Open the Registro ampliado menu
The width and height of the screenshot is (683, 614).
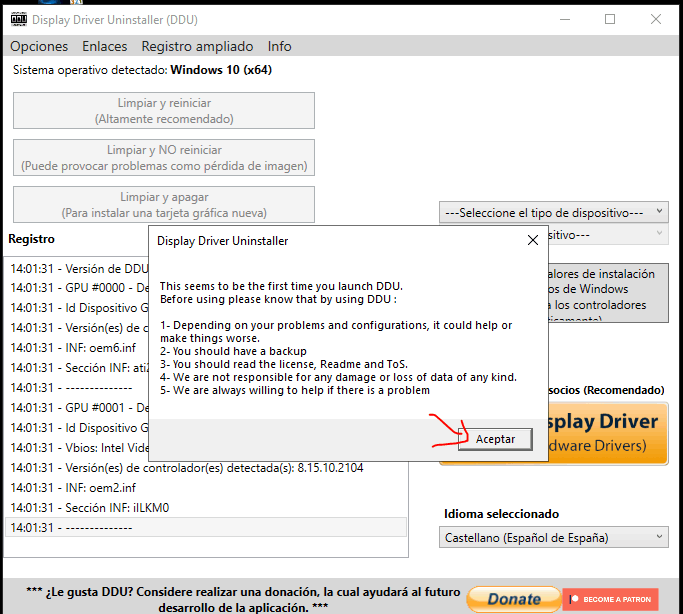[197, 46]
